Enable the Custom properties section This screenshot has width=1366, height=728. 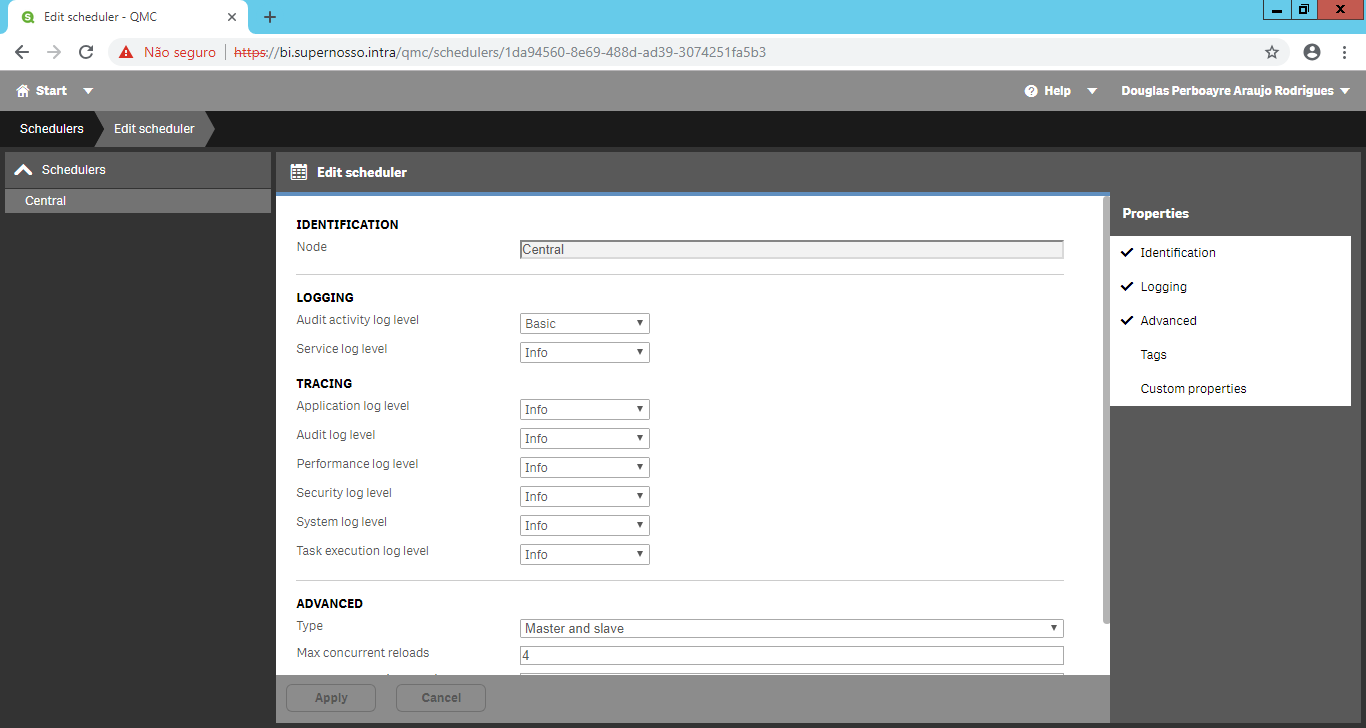[1230, 389]
